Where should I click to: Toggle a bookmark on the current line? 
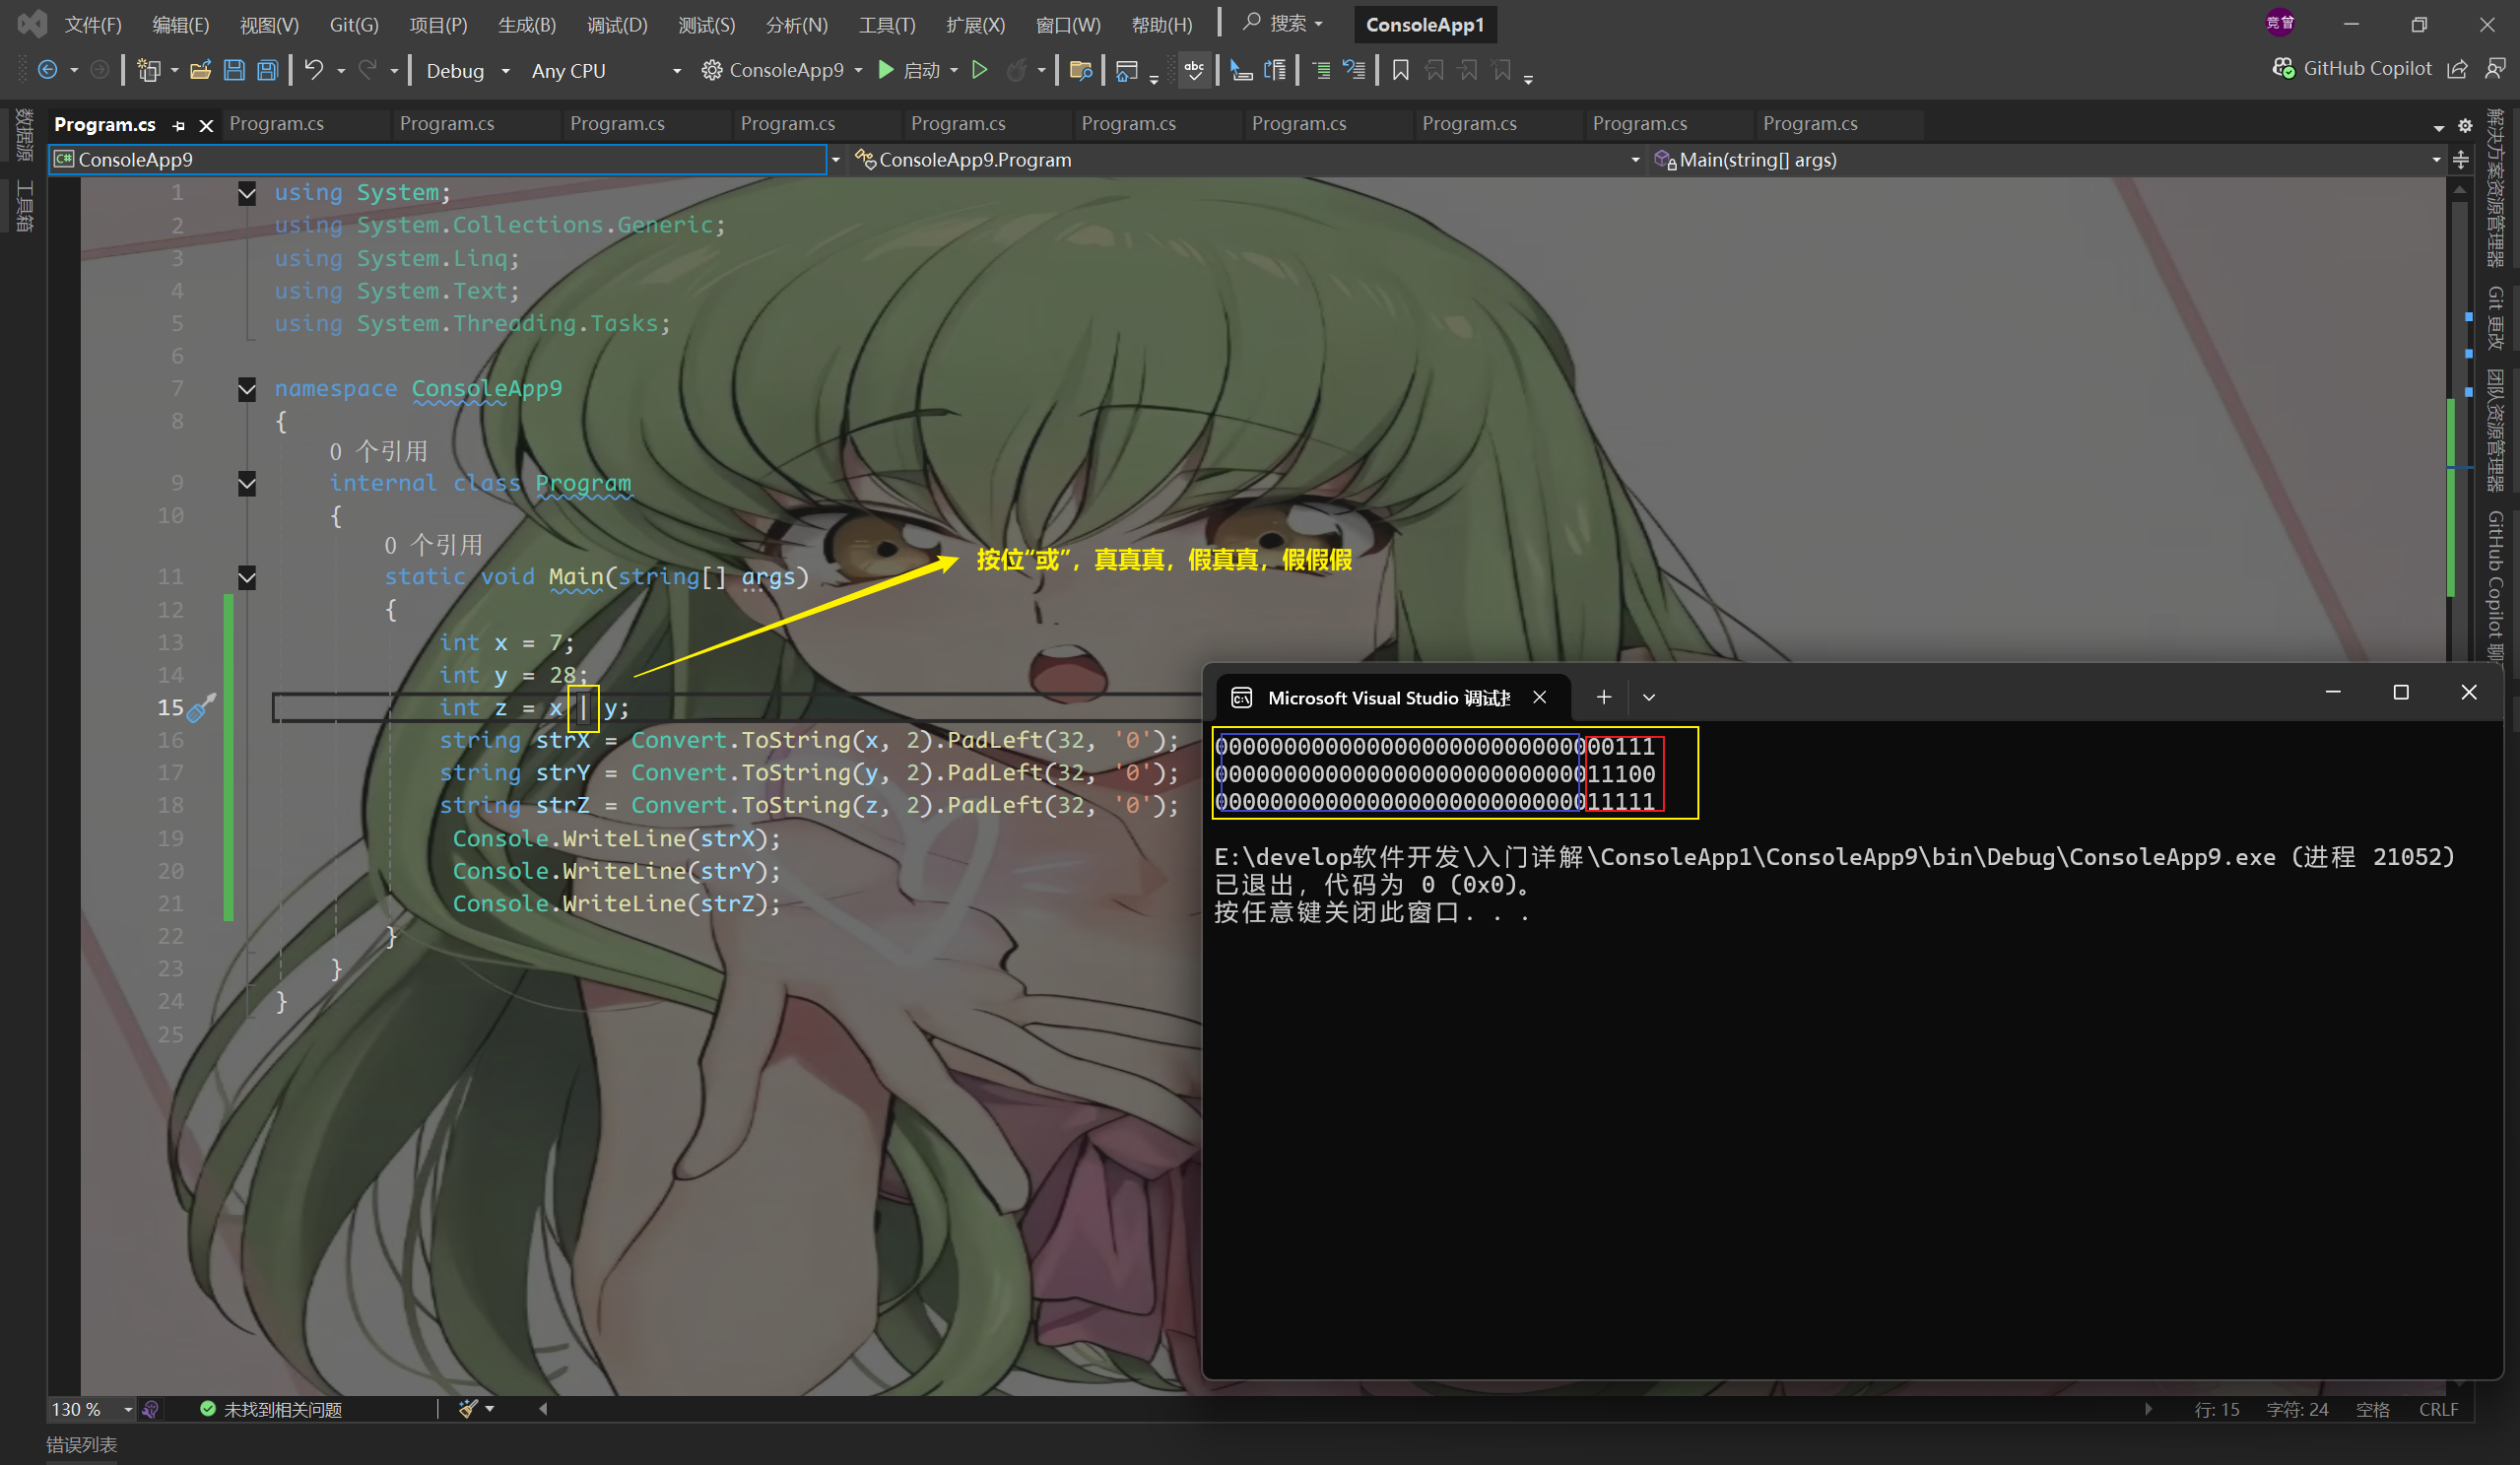tap(1400, 70)
